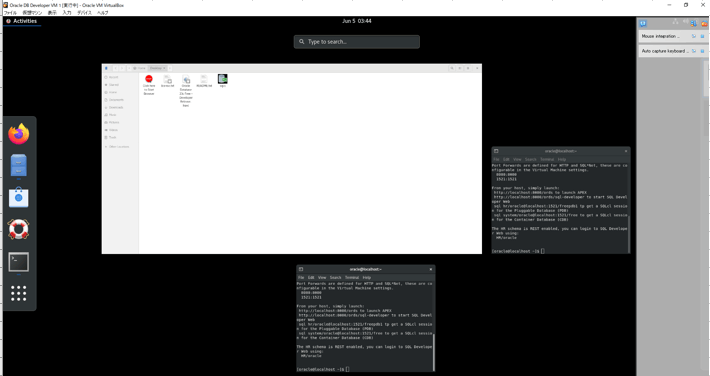Open the Software store icon in the dash

19,198
